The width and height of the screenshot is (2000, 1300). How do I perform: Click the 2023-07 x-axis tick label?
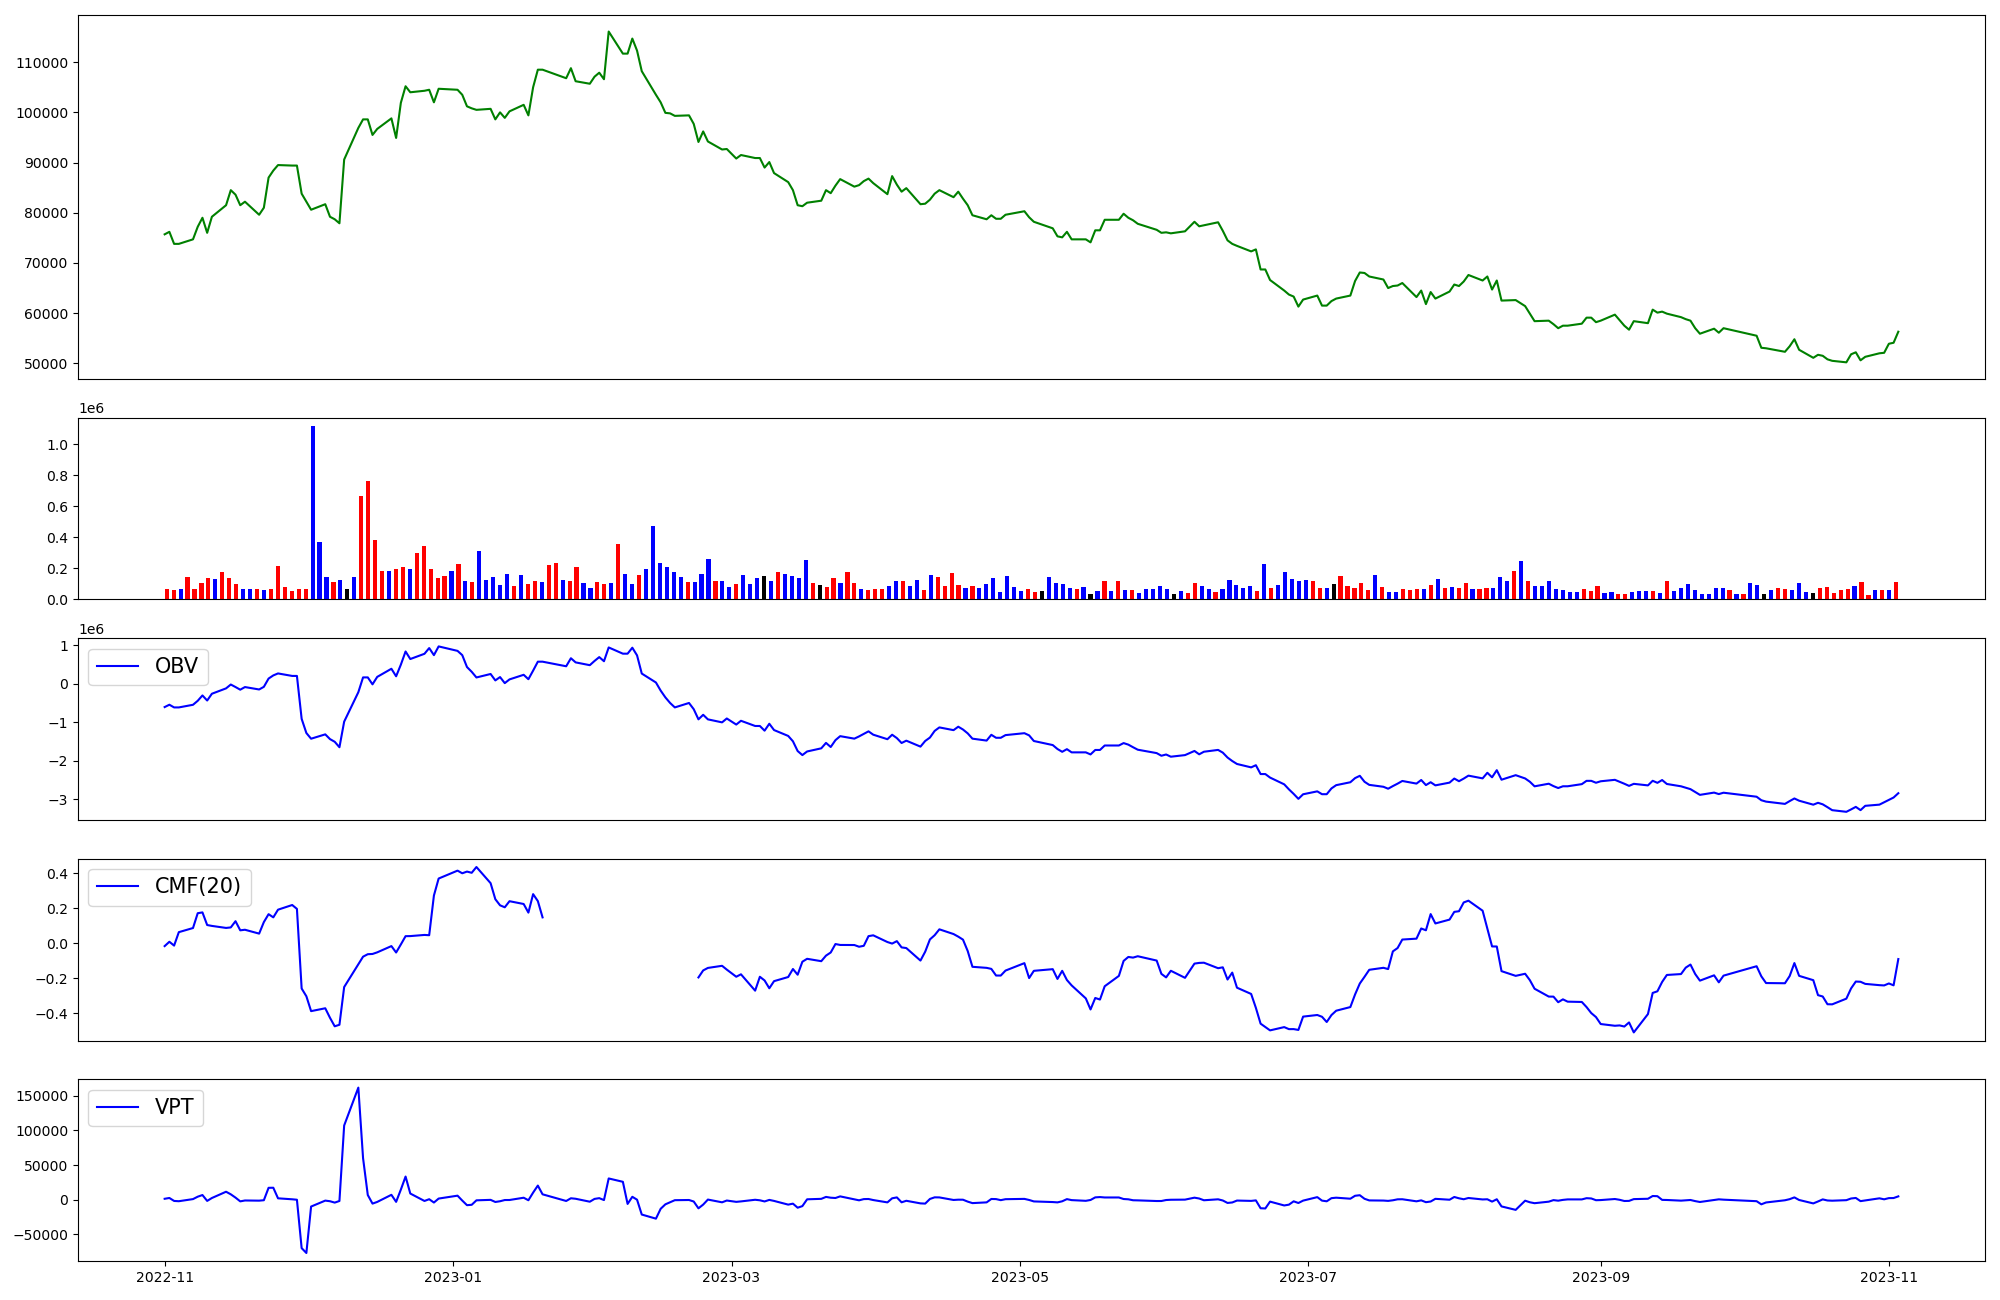(x=1308, y=1277)
